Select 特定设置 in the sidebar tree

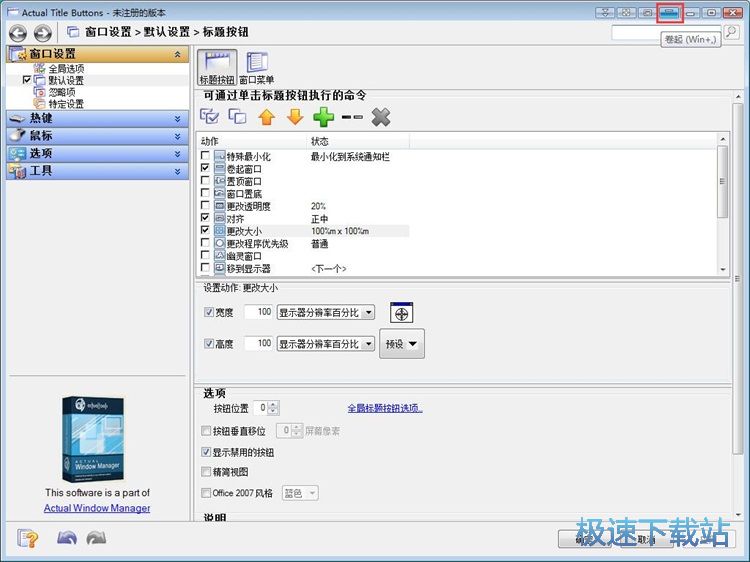[x=66, y=103]
